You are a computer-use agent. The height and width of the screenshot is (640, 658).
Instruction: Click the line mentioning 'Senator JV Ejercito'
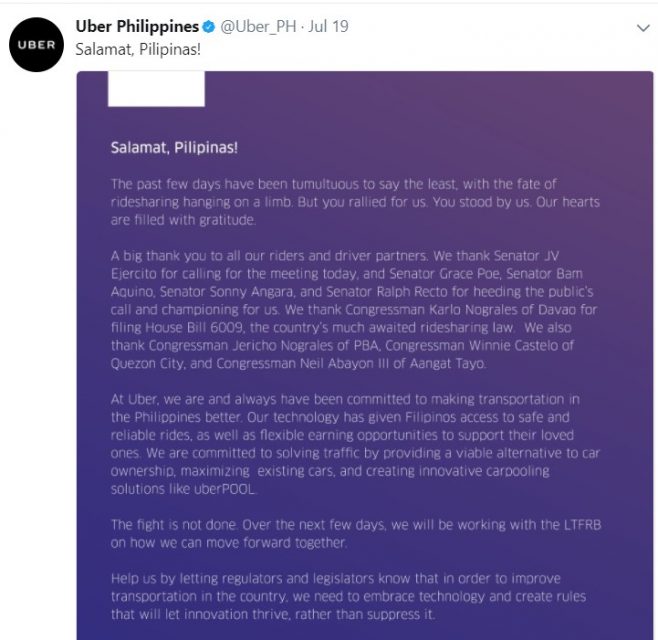pyautogui.click(x=334, y=256)
